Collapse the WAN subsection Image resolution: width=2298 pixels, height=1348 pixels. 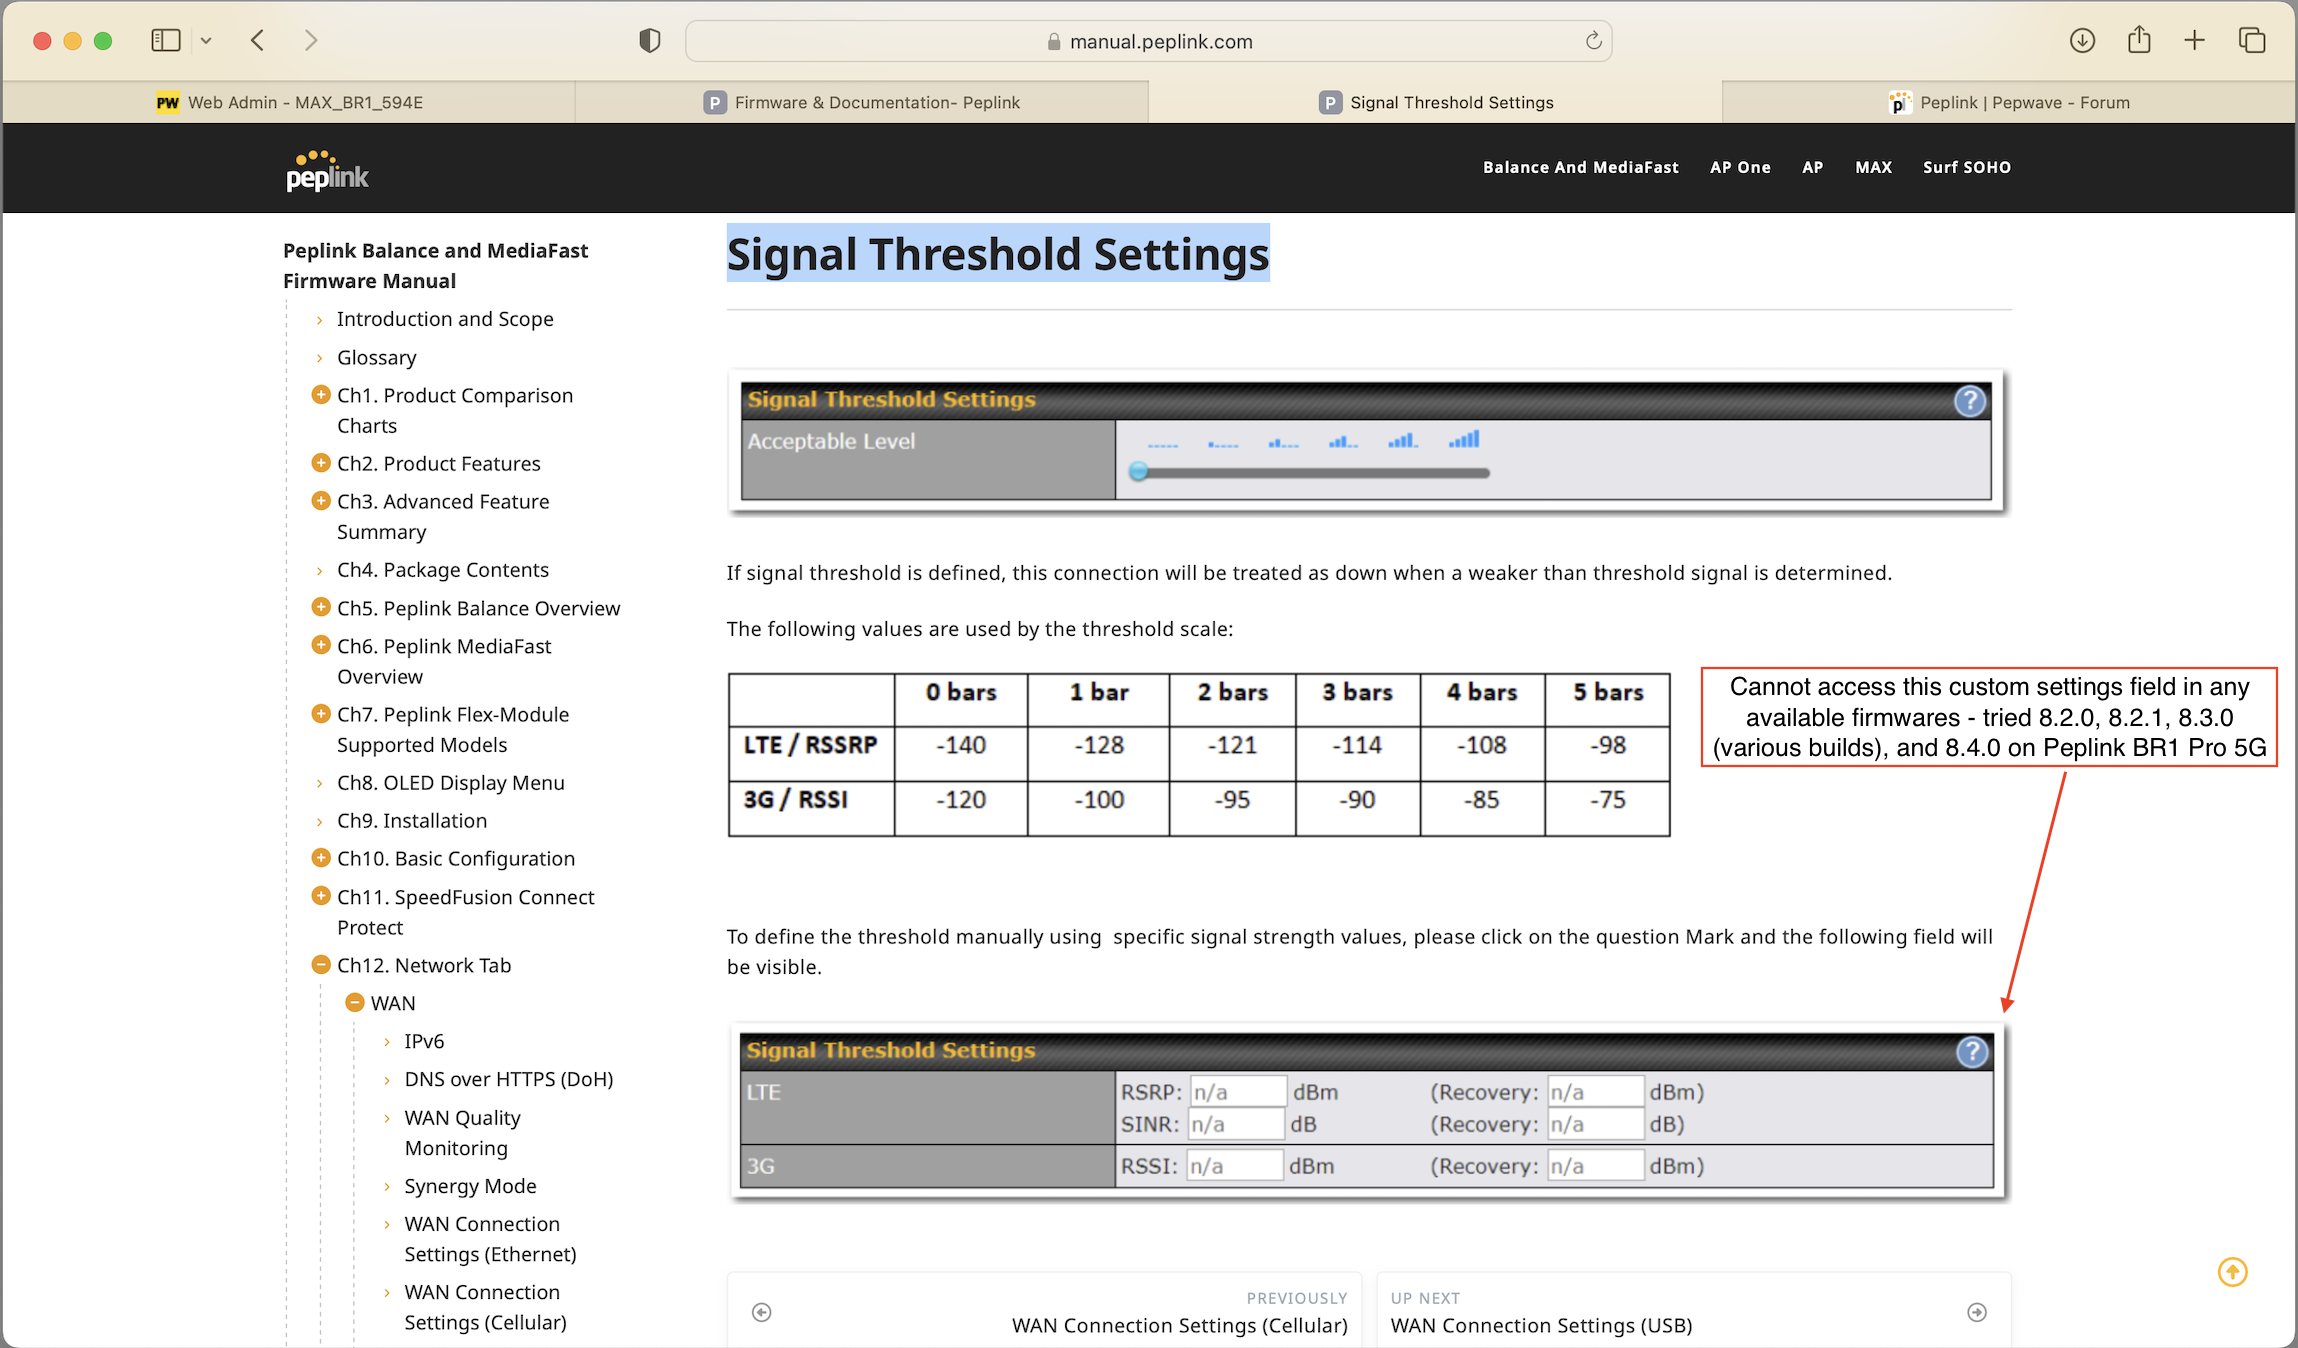coord(355,1001)
